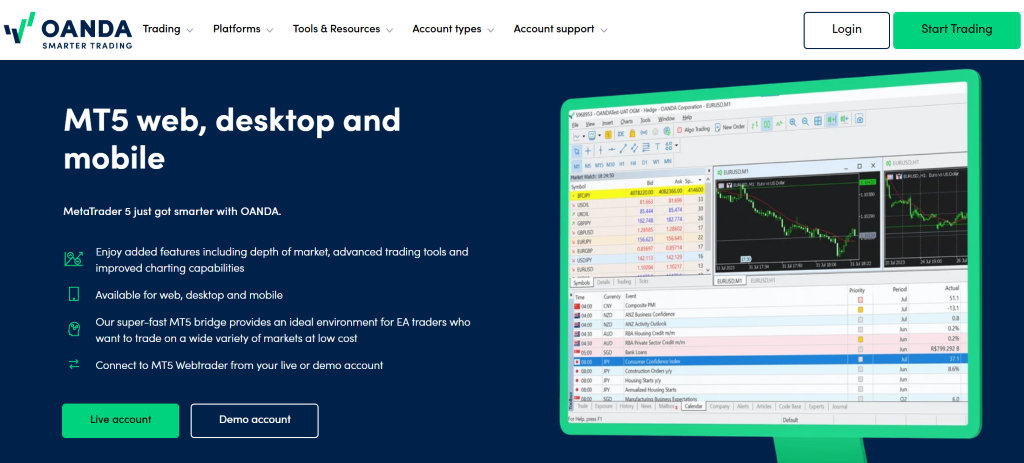Viewport: 1024px width, 463px height.
Task: Select bar chart icon in MT5 toolbar
Action: (x=754, y=125)
